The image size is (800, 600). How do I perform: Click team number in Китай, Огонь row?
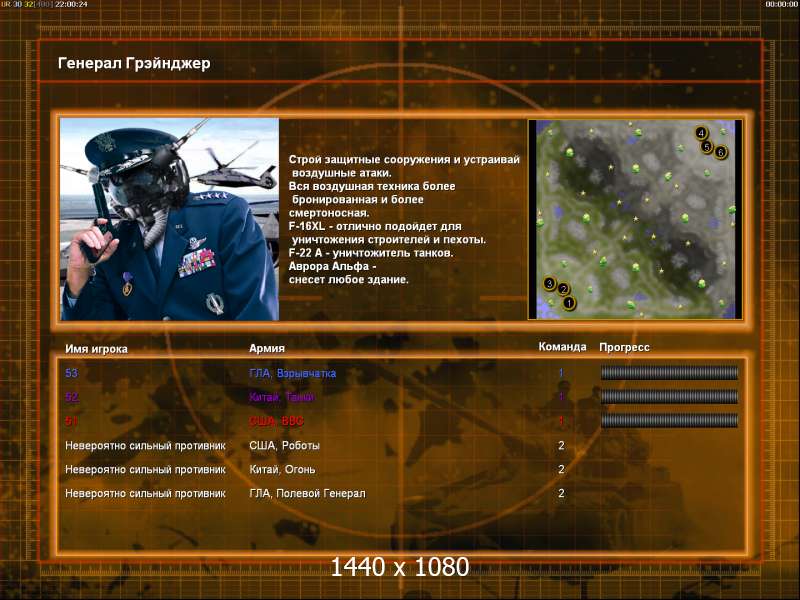point(561,469)
